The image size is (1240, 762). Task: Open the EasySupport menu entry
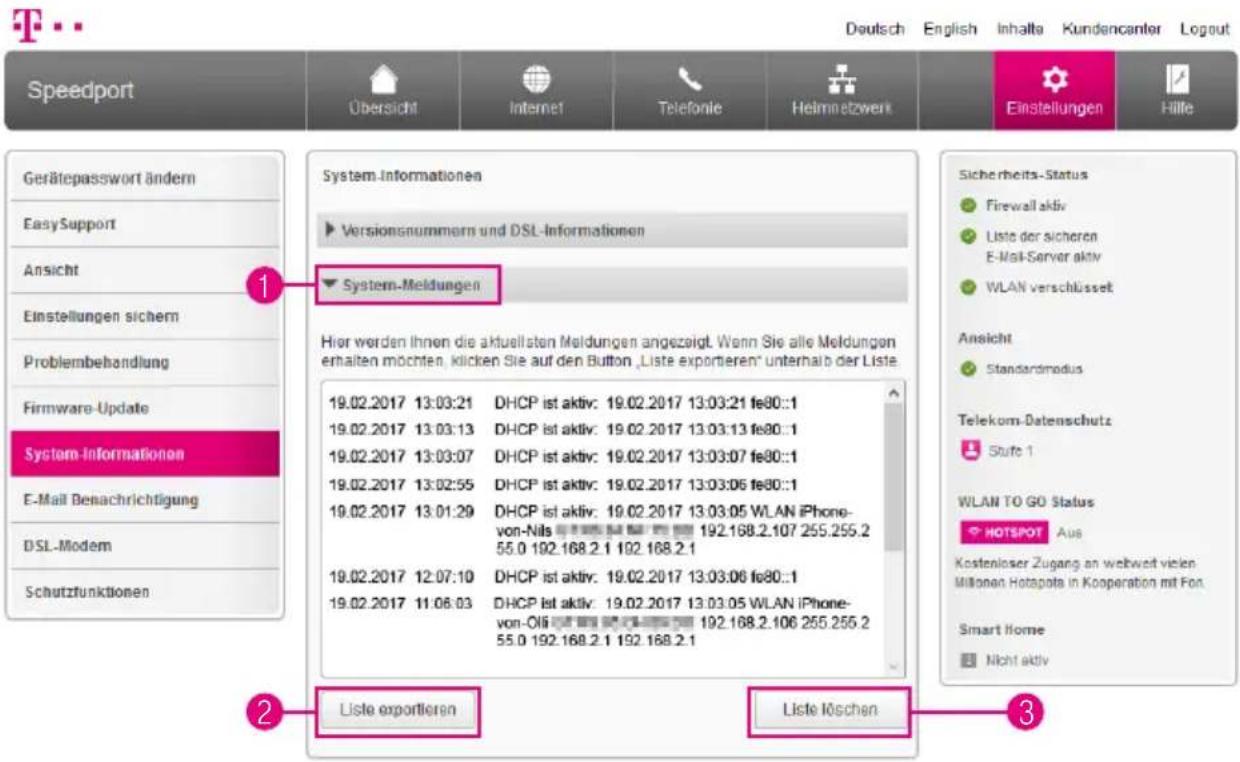pos(146,225)
